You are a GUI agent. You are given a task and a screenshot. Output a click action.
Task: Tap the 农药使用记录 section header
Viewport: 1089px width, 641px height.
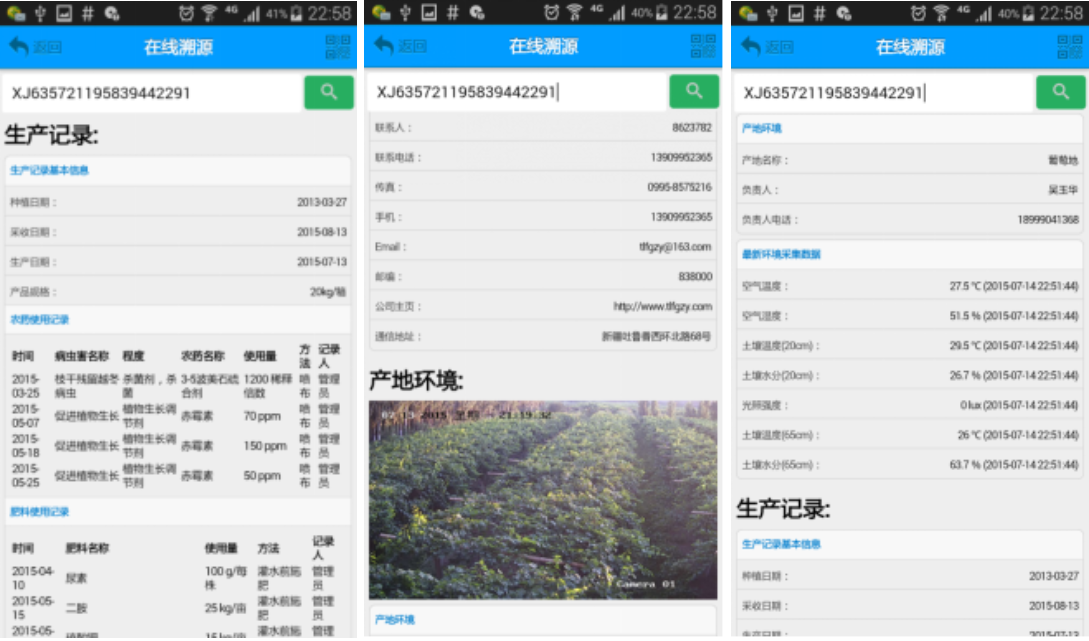(x=40, y=320)
